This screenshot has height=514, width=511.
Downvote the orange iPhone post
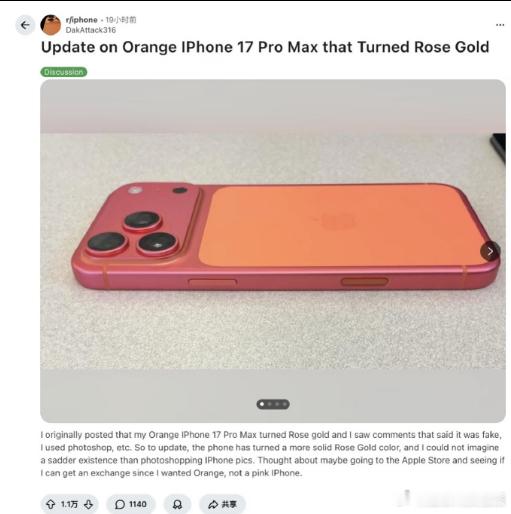(88, 504)
